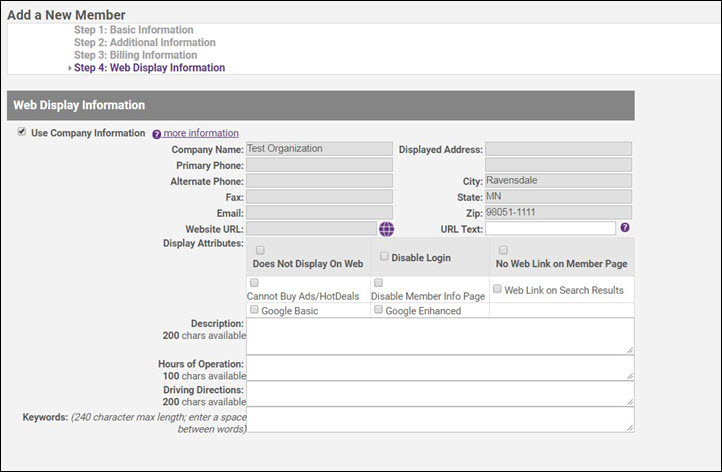Select the Google Basic checkbox

[x=254, y=310]
